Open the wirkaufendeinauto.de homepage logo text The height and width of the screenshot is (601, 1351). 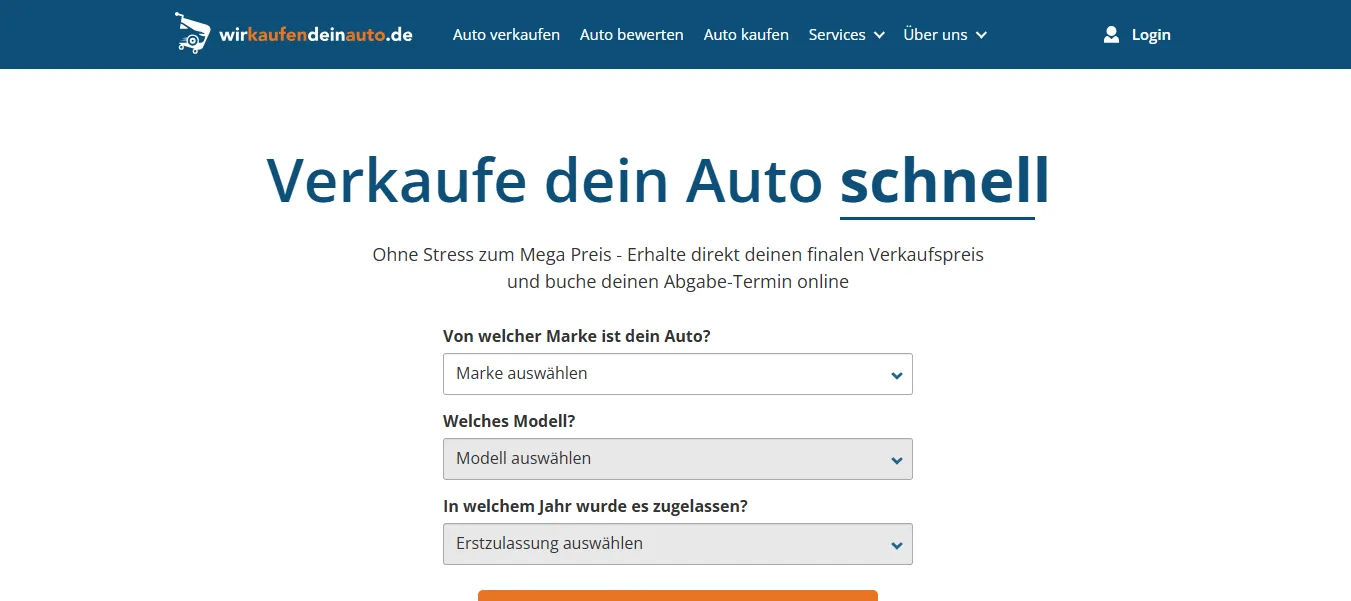(x=316, y=35)
